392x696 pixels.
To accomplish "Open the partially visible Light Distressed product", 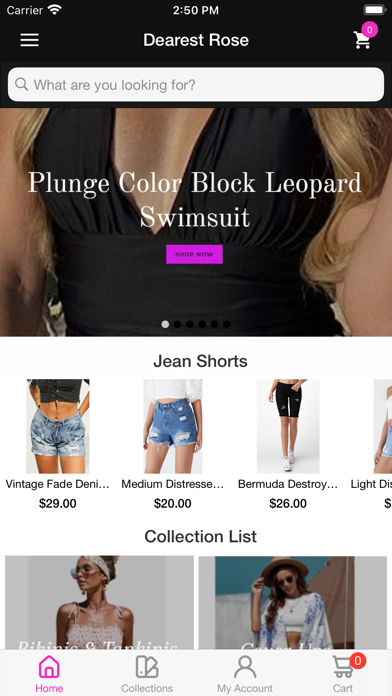I will (382, 426).
